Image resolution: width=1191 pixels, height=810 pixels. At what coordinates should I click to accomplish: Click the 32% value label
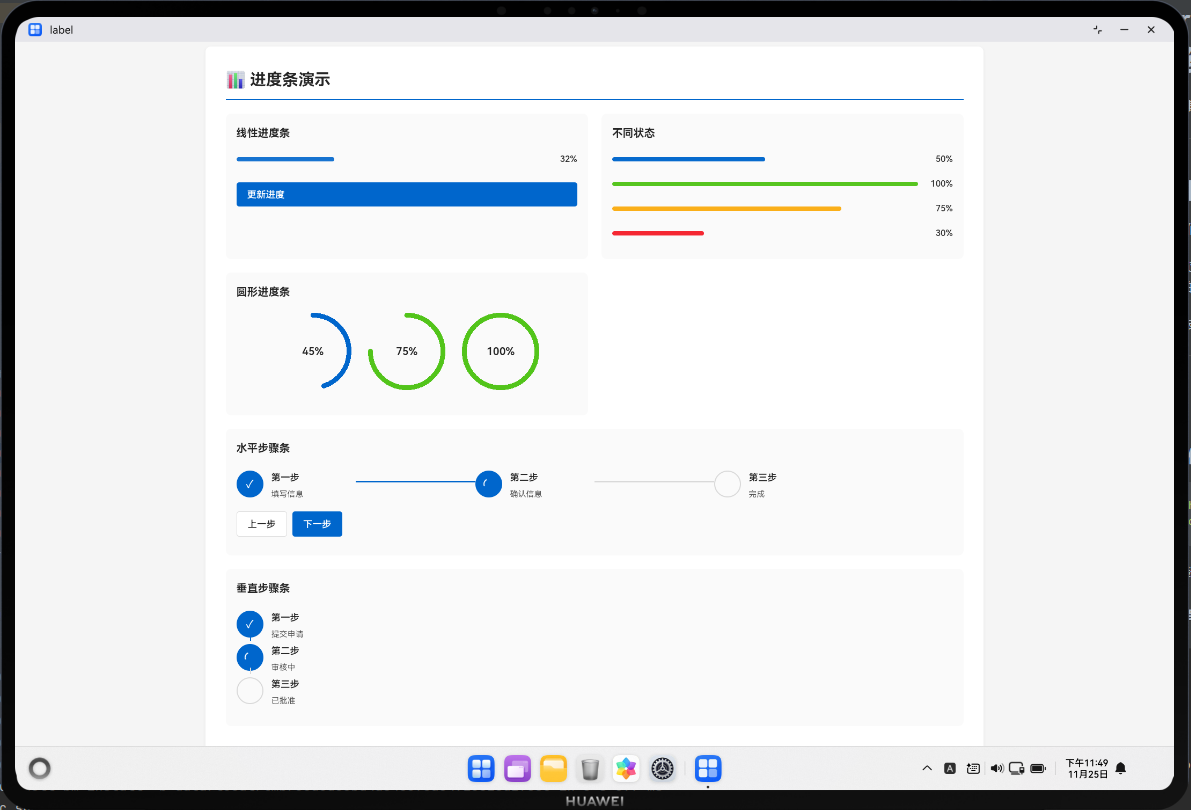(x=568, y=159)
